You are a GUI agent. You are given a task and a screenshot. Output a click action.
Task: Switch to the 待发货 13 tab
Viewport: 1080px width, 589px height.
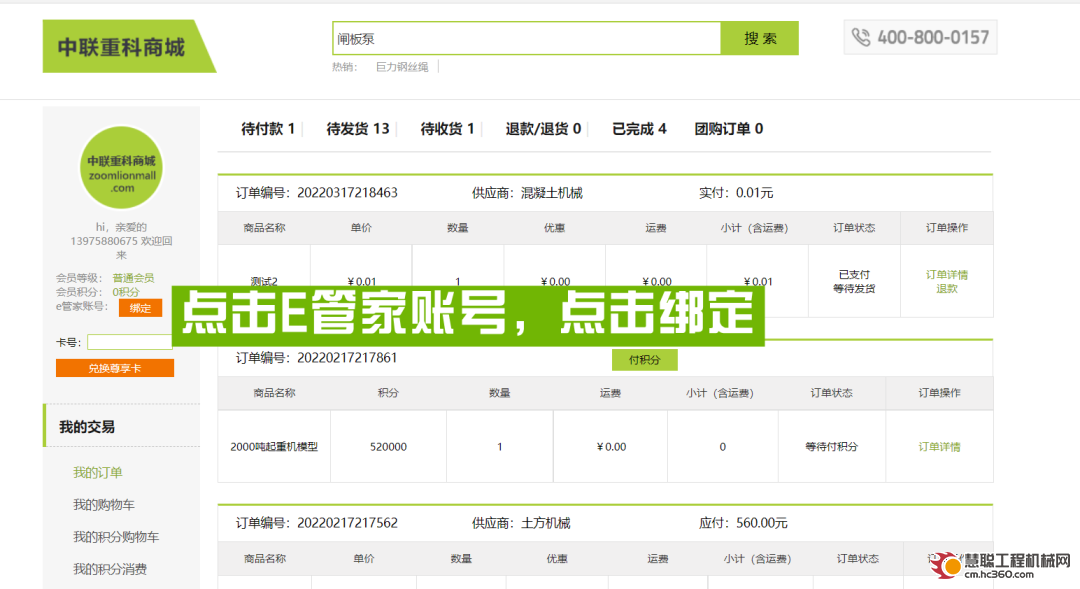tap(357, 129)
